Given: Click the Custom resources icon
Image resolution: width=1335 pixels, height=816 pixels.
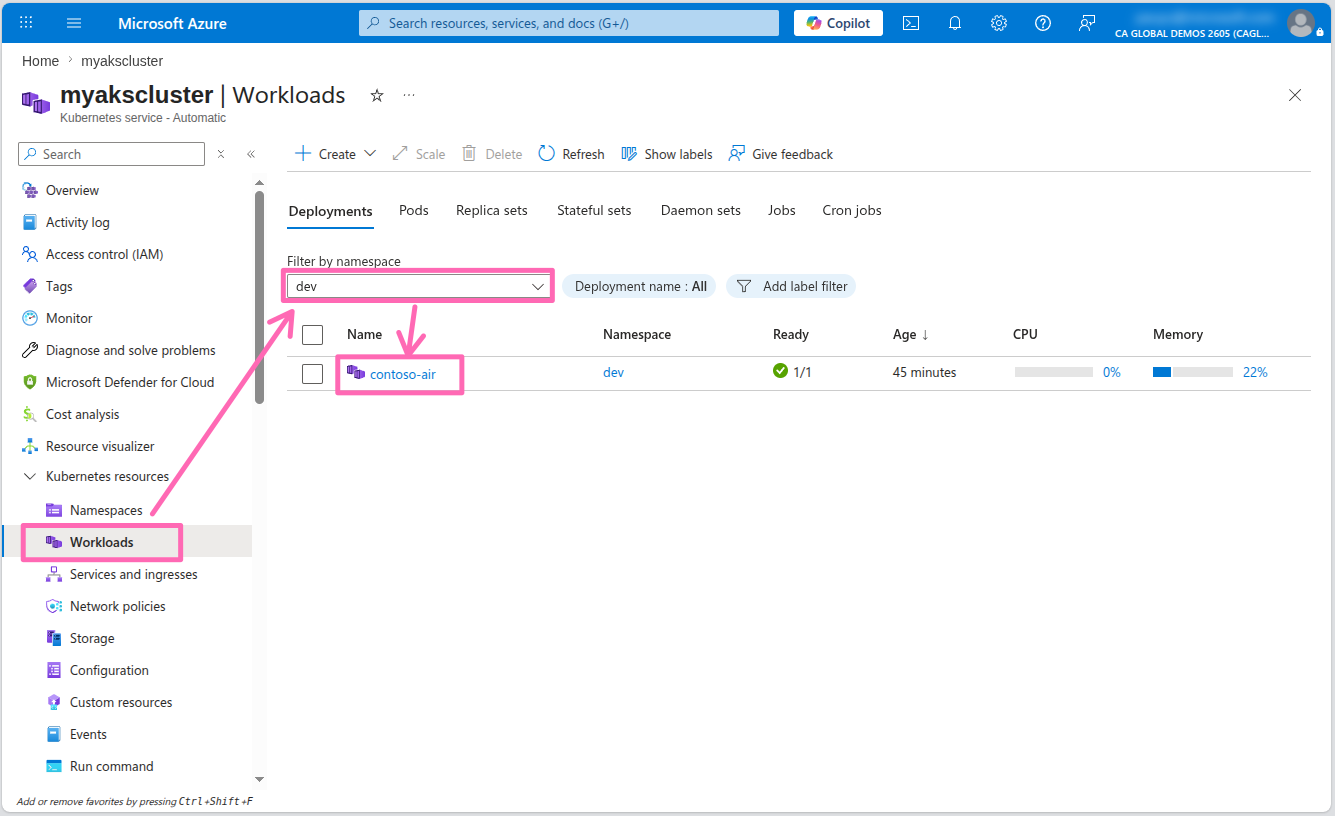Looking at the screenshot, I should pos(54,702).
